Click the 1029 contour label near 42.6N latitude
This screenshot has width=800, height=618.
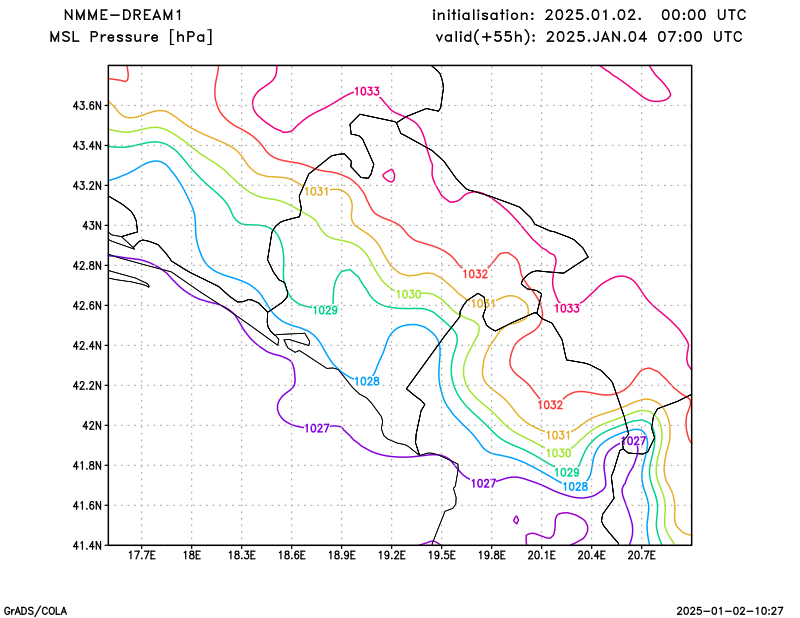(325, 310)
